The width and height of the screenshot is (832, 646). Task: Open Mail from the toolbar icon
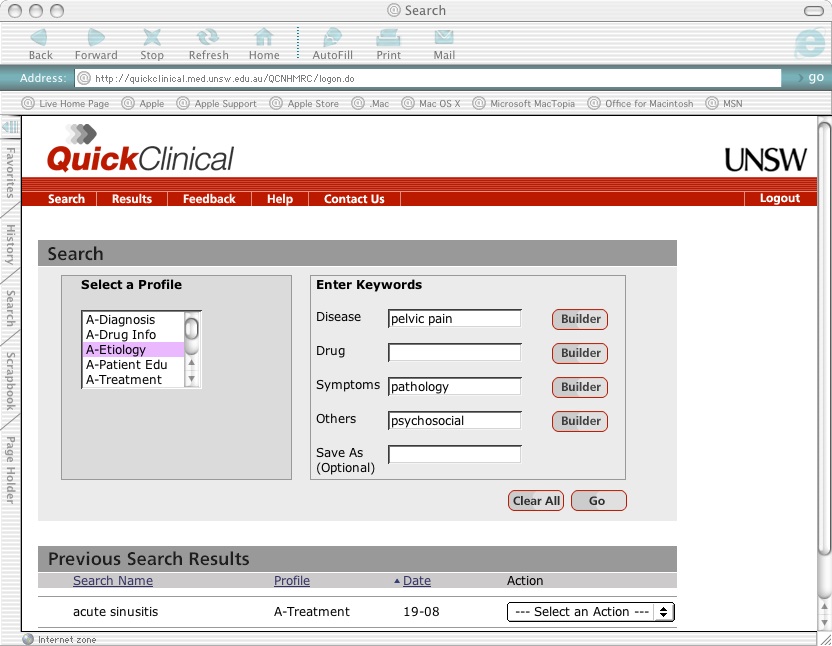(x=444, y=38)
